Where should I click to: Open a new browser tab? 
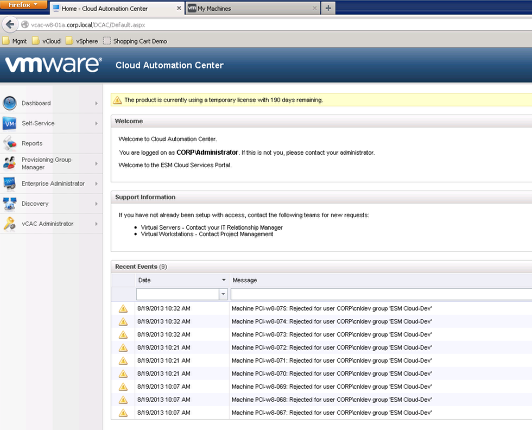(328, 8)
